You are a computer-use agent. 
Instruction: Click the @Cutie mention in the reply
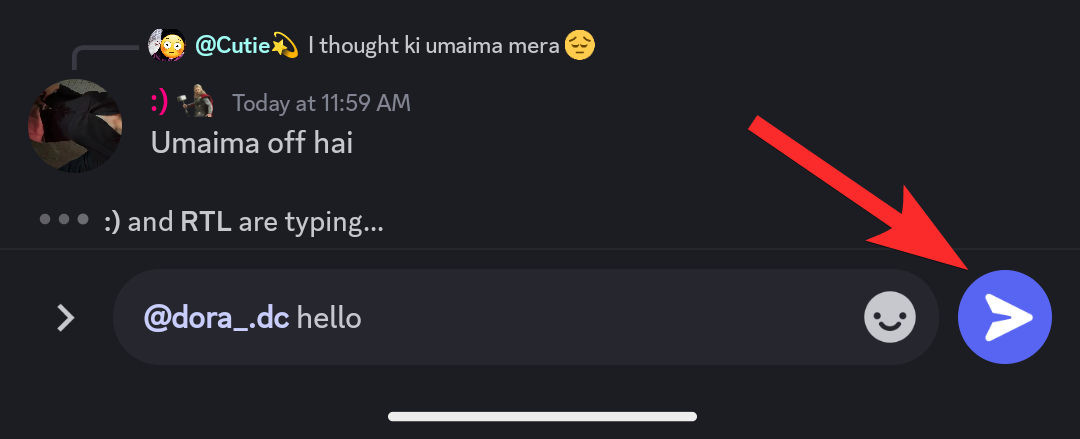231,44
